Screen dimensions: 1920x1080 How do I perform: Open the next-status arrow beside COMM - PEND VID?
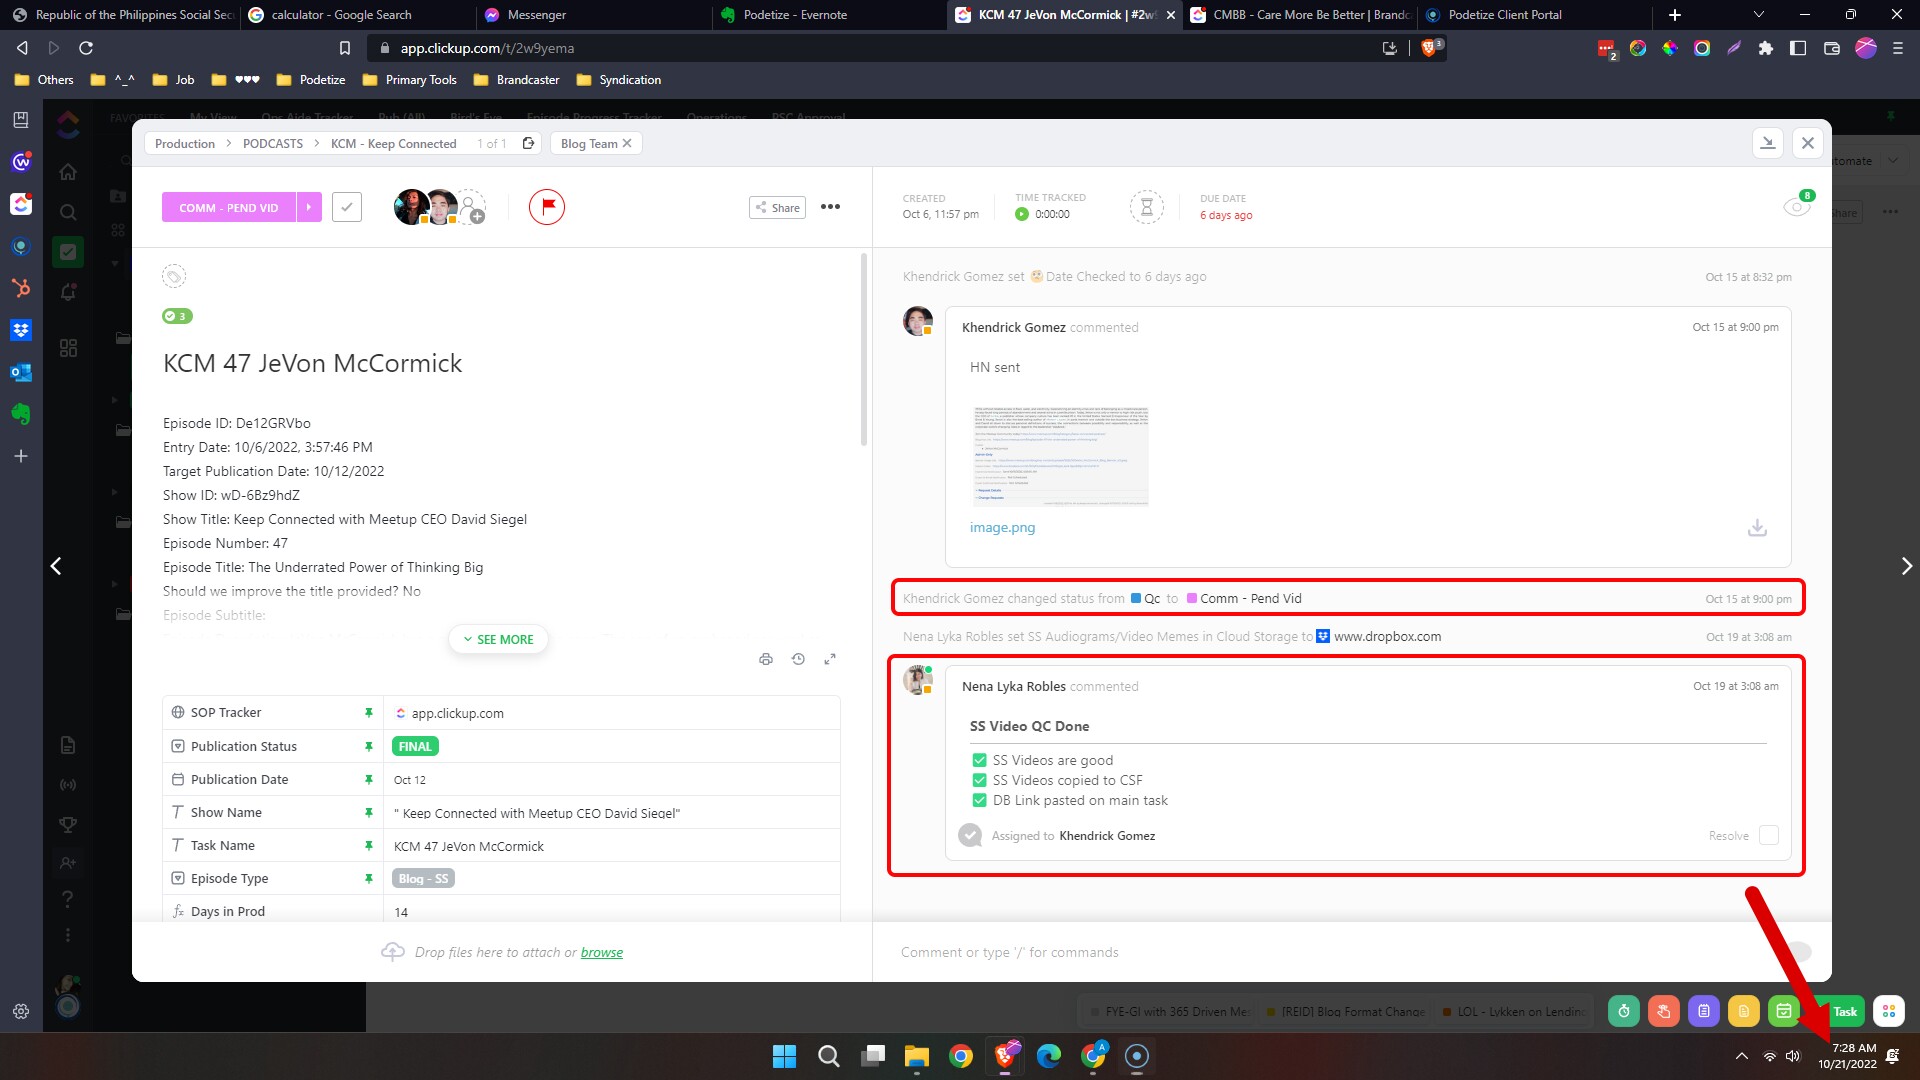tap(309, 207)
